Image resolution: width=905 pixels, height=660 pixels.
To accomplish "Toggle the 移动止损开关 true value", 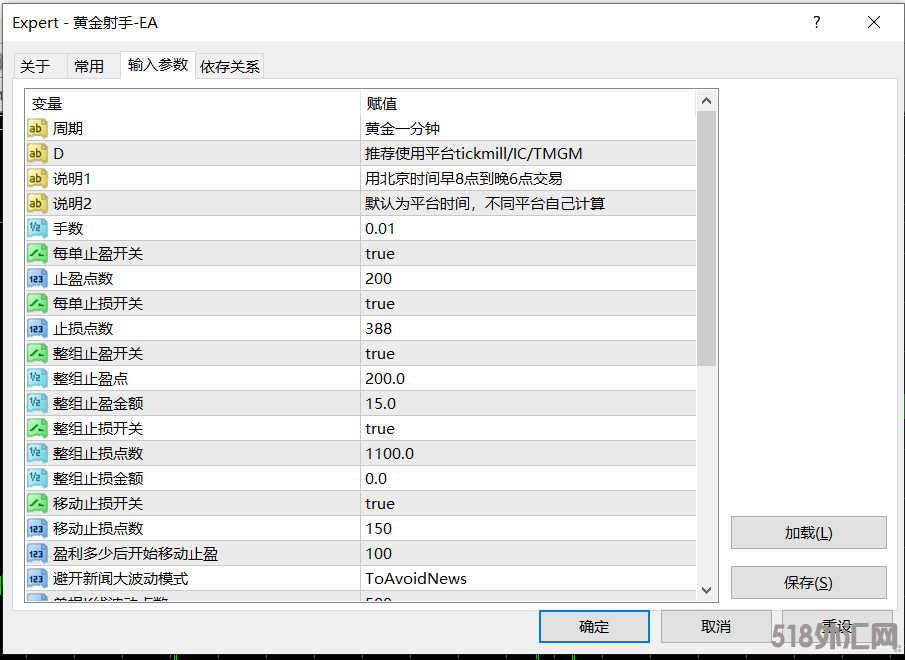I will click(380, 503).
